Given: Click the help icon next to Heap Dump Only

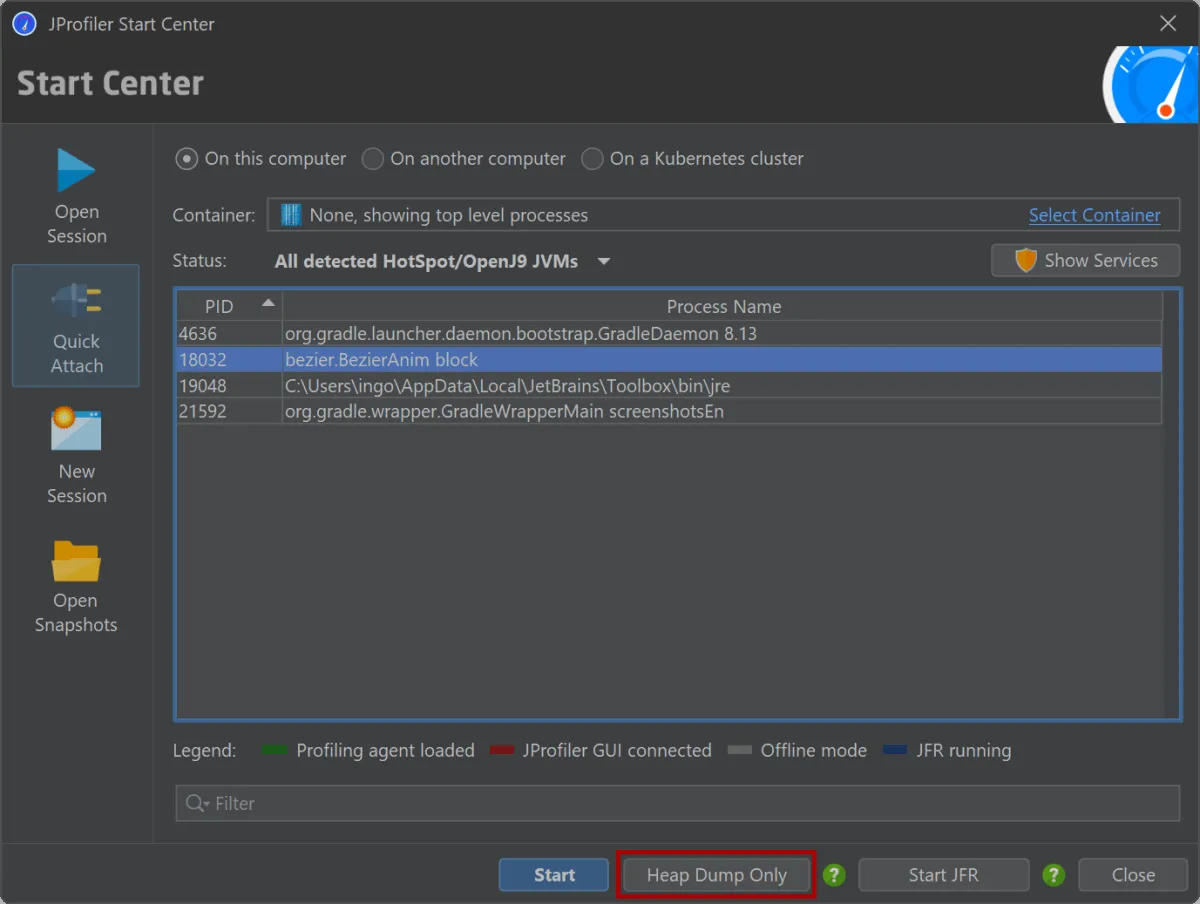Looking at the screenshot, I should (834, 875).
